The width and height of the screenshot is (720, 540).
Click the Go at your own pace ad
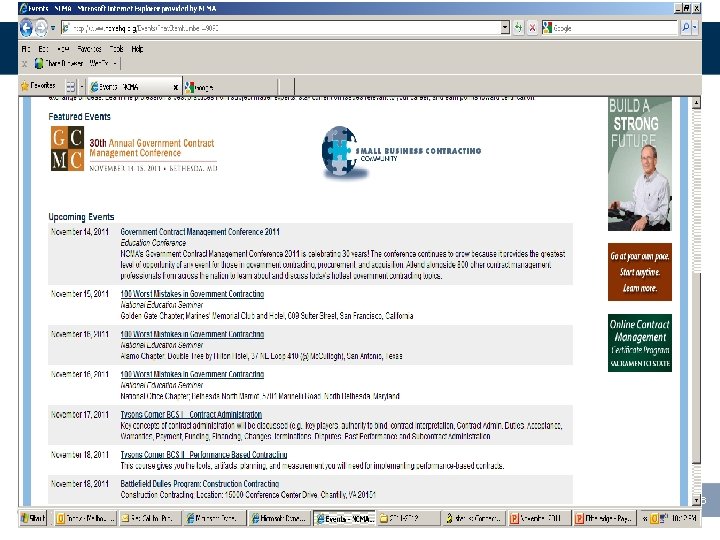click(640, 272)
